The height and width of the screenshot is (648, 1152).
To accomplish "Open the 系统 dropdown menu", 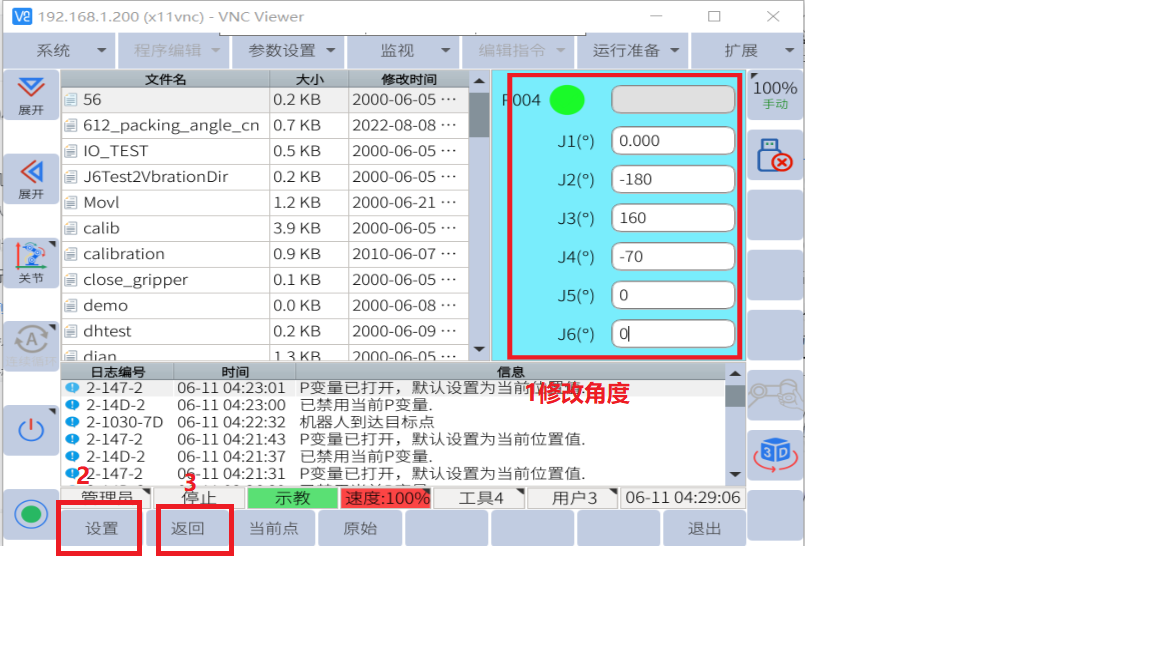I will click(58, 50).
